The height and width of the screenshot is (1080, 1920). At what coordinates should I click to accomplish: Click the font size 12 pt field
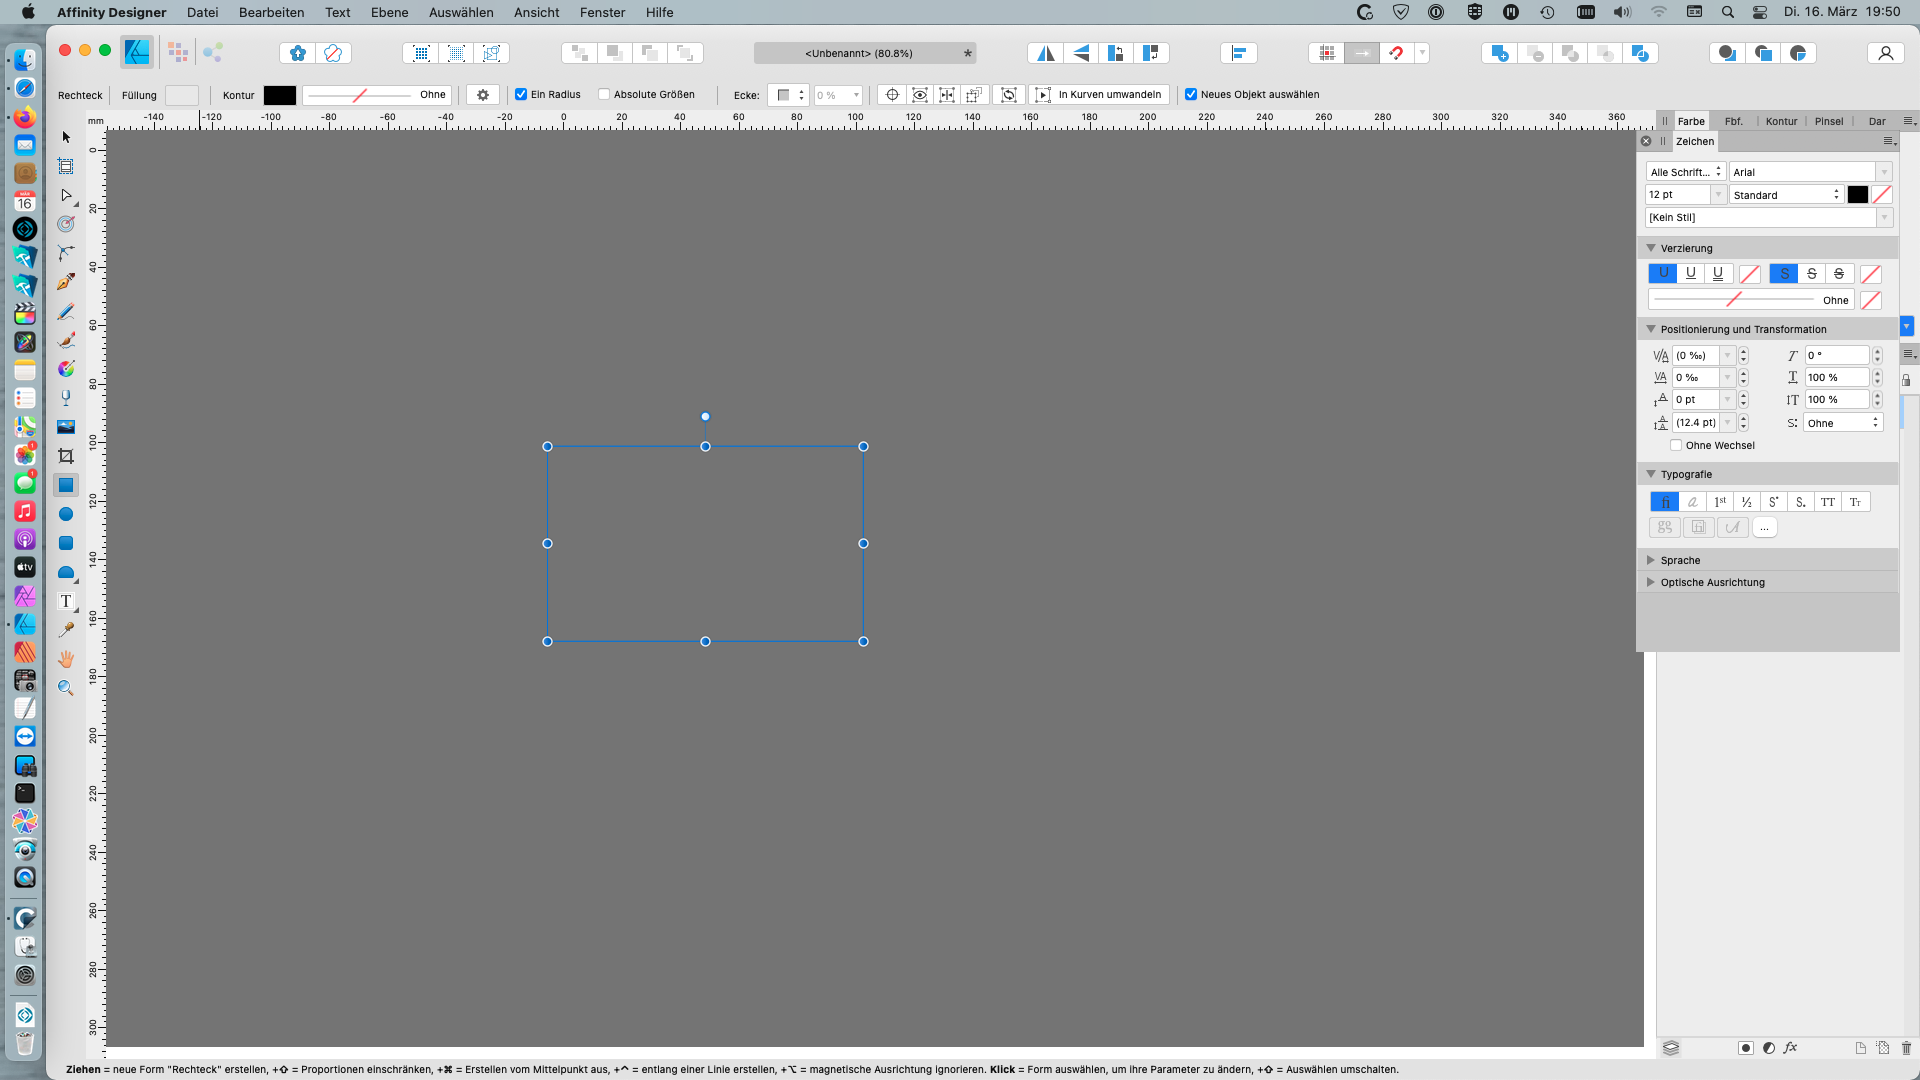pos(1678,195)
